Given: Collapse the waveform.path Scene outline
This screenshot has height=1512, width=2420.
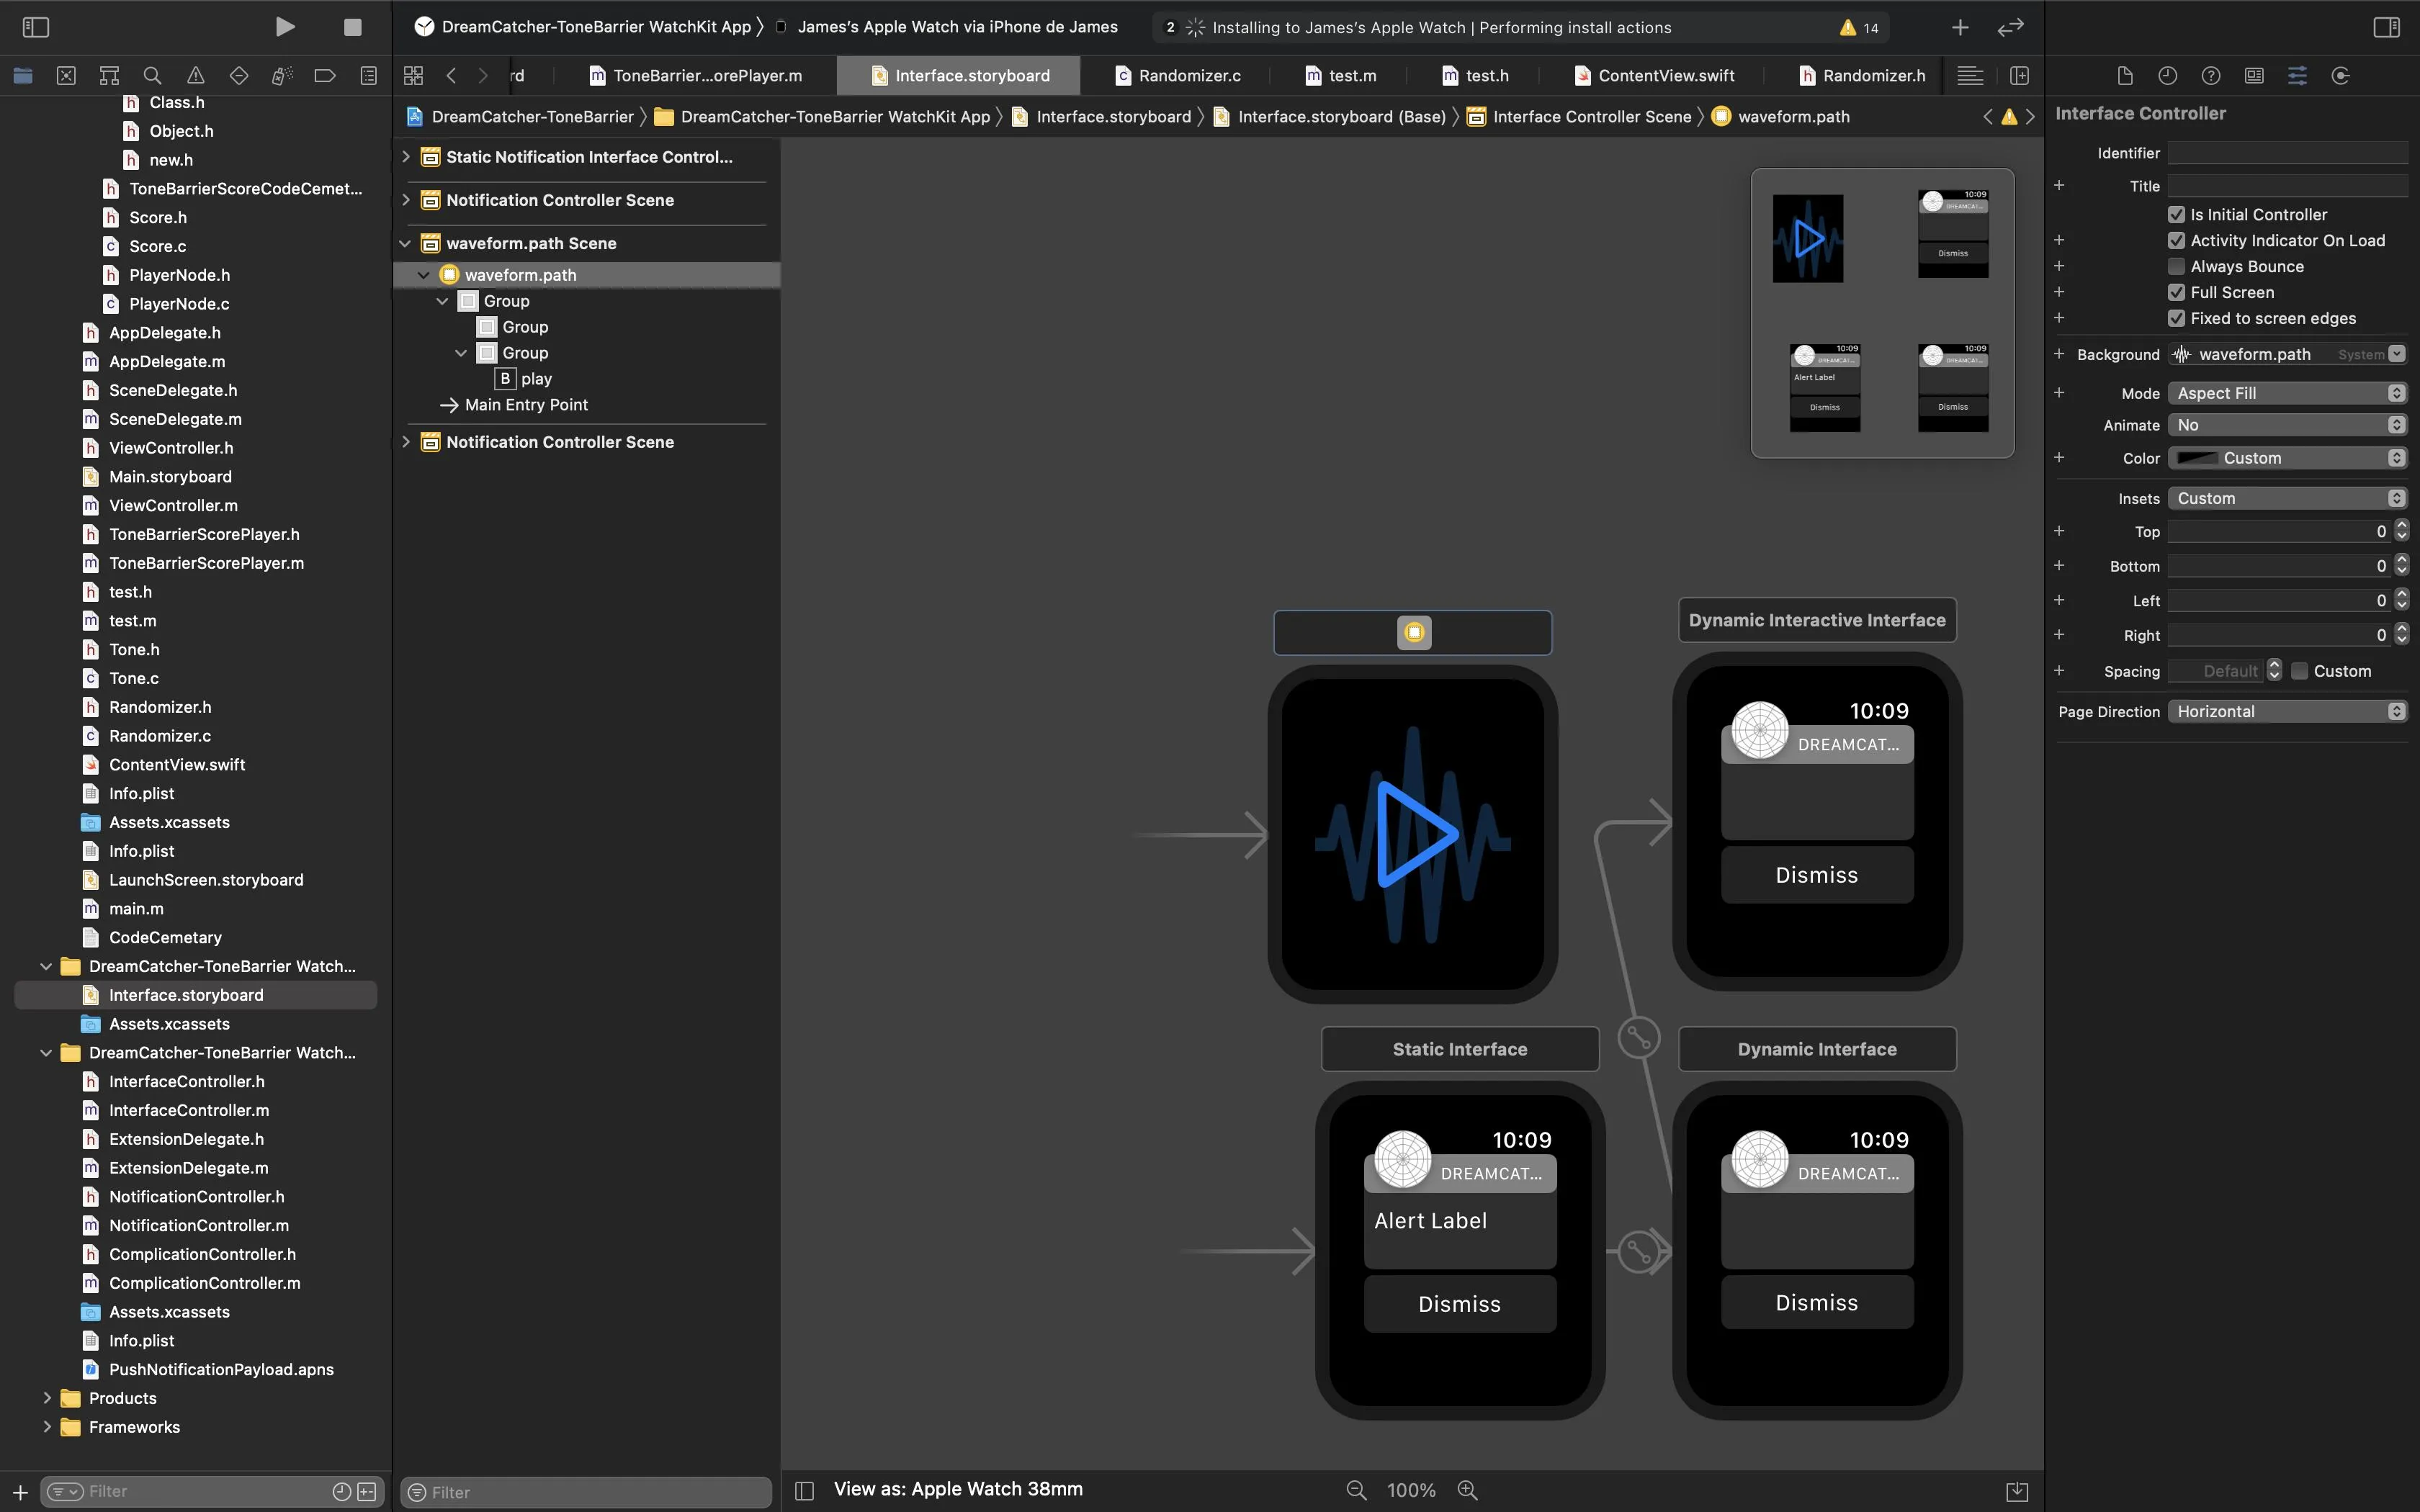Looking at the screenshot, I should (405, 243).
